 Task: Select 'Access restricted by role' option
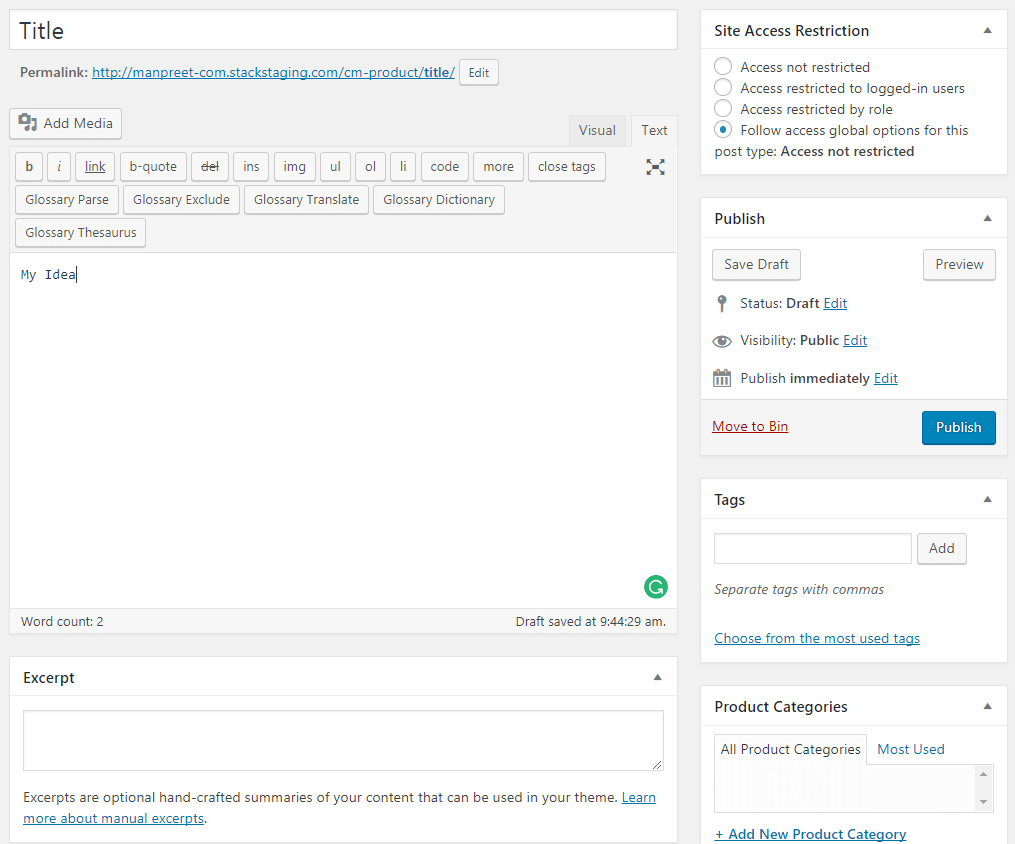pos(723,109)
